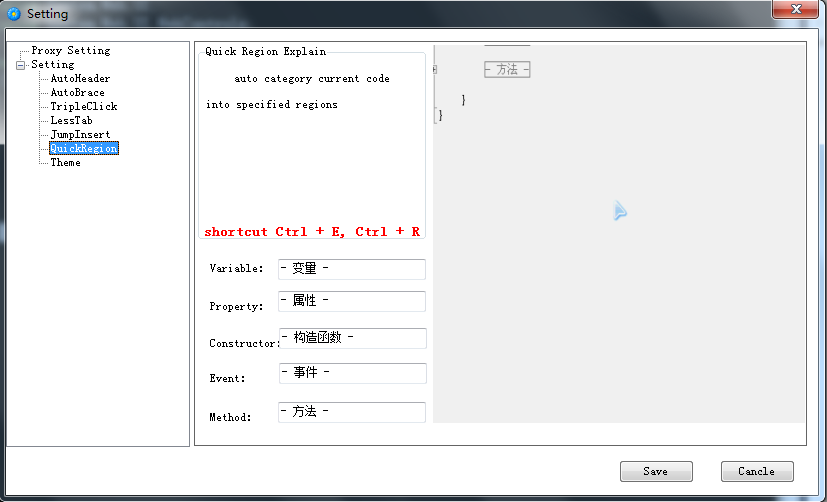Viewport: 827px width, 502px height.
Task: Click the 'into specified regions' text
Action: (x=272, y=104)
